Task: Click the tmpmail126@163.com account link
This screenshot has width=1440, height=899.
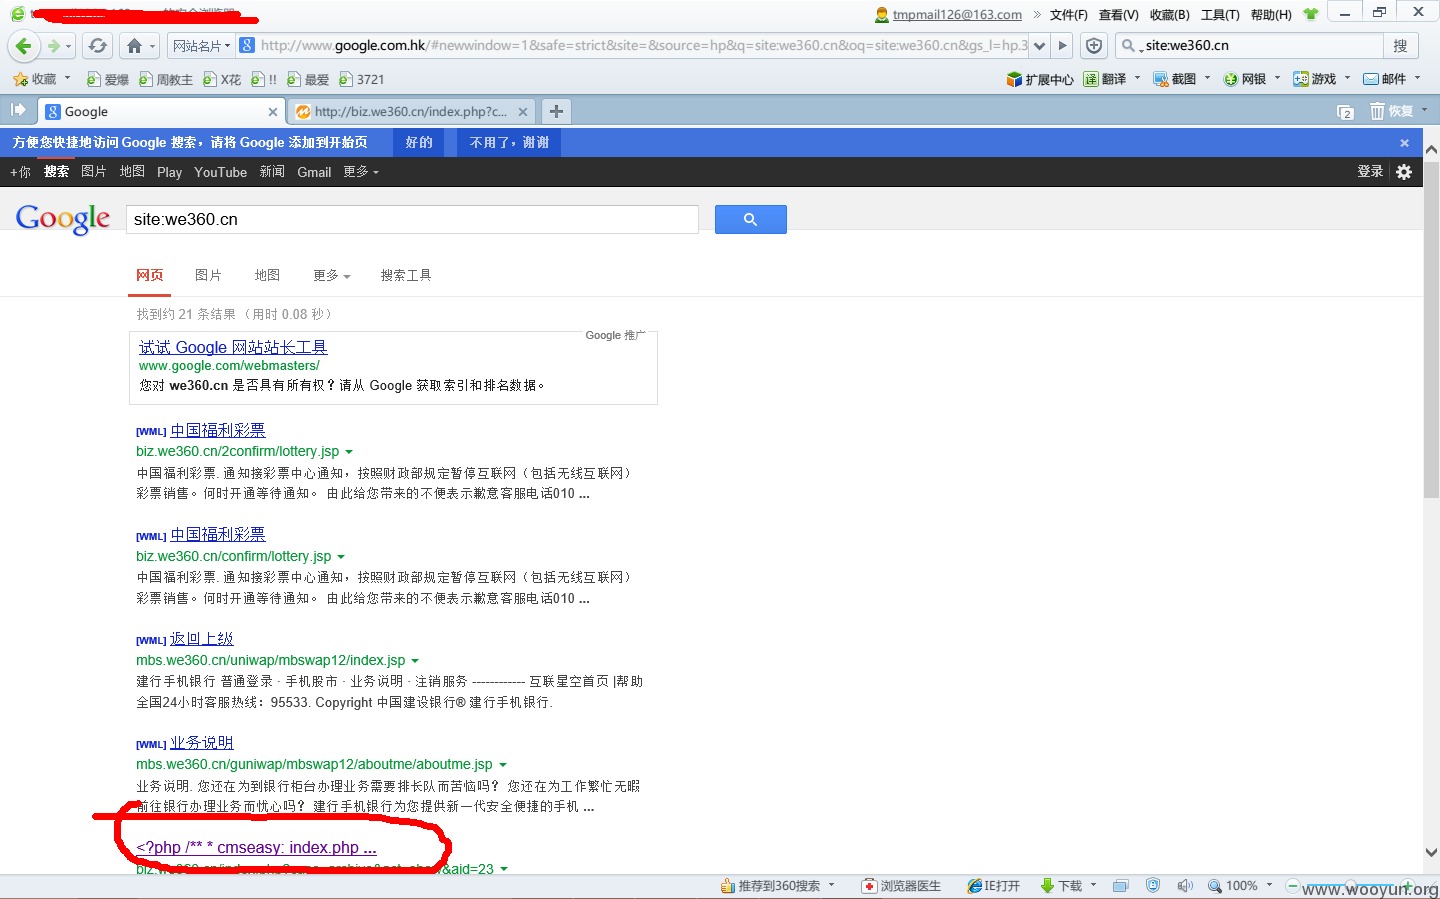Action: (x=957, y=15)
